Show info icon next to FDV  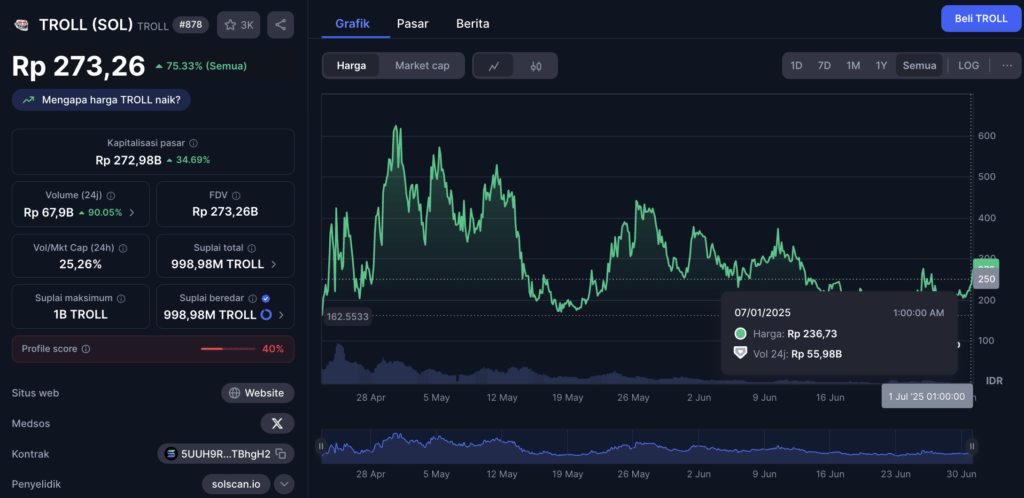point(236,195)
